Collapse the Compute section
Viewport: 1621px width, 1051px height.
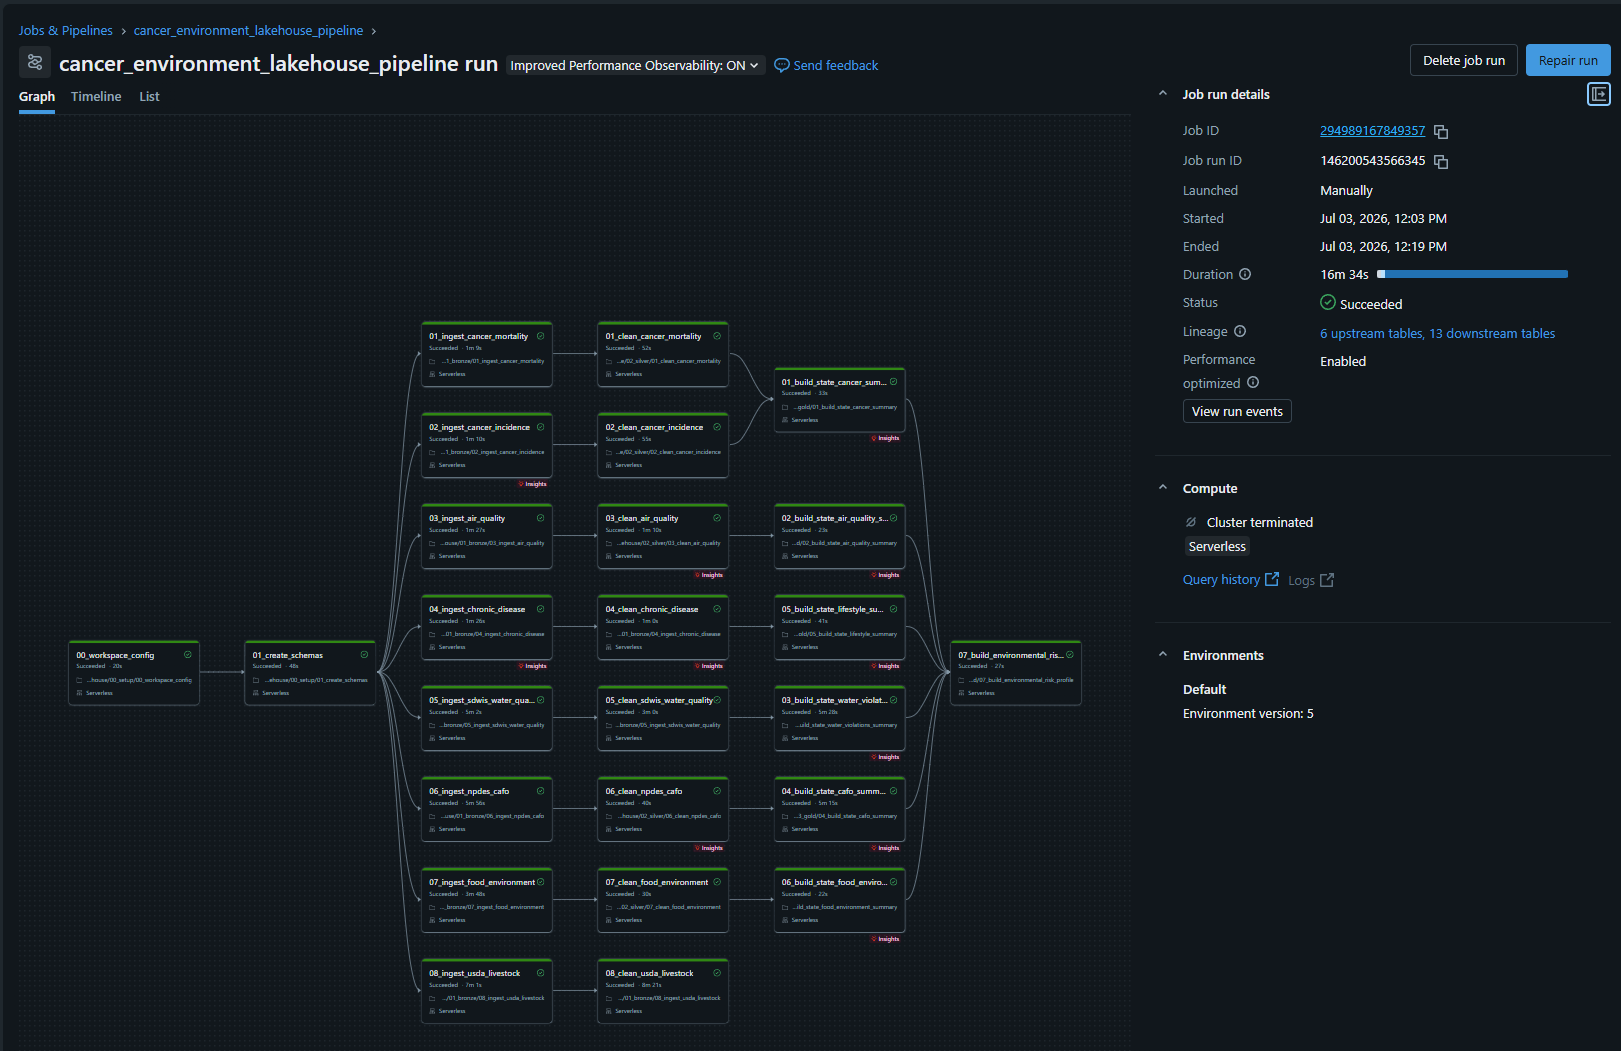tap(1162, 488)
